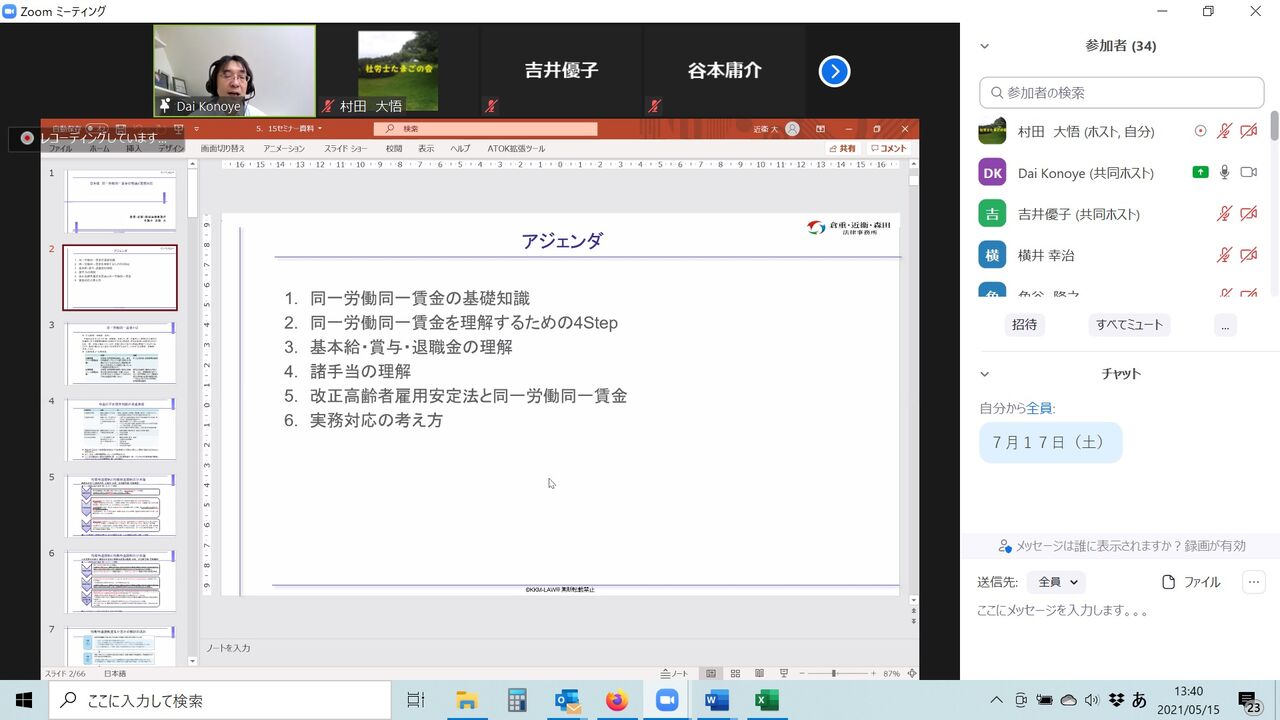Click the 7月17日（土） chat message bubble

(x=1050, y=442)
